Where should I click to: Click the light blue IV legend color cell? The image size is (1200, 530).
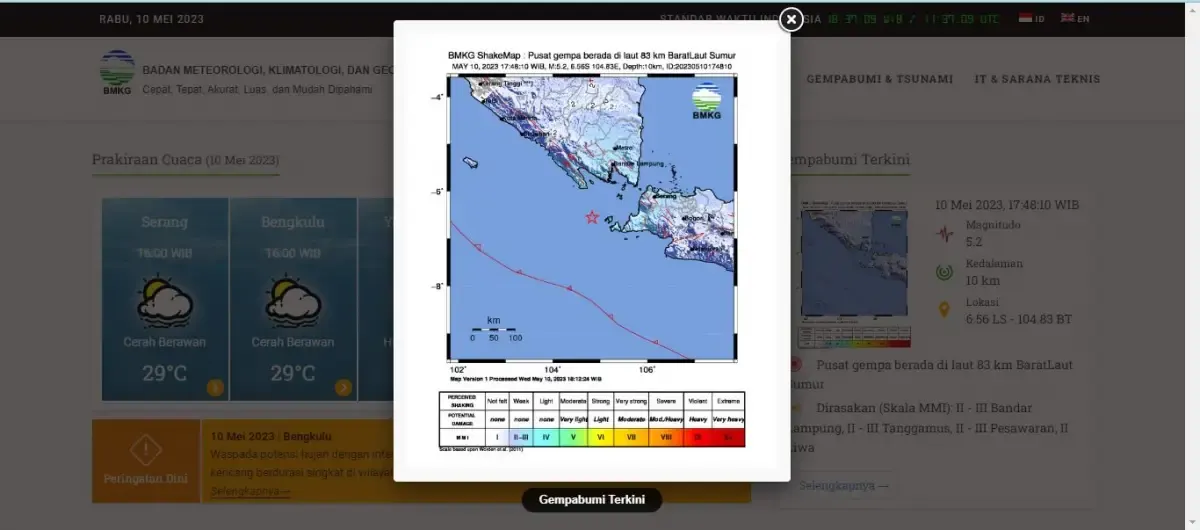(x=546, y=438)
